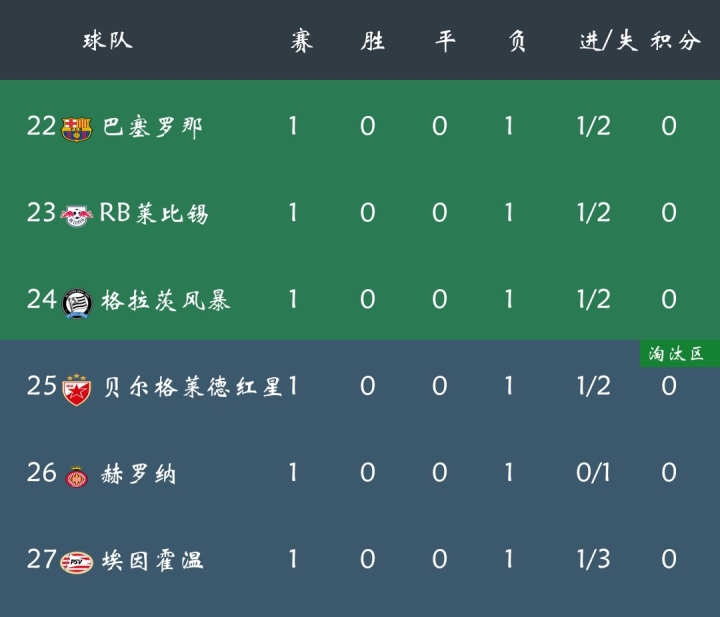Open the 赫罗纳 team name link
Image resolution: width=720 pixels, height=617 pixels.
(x=139, y=474)
